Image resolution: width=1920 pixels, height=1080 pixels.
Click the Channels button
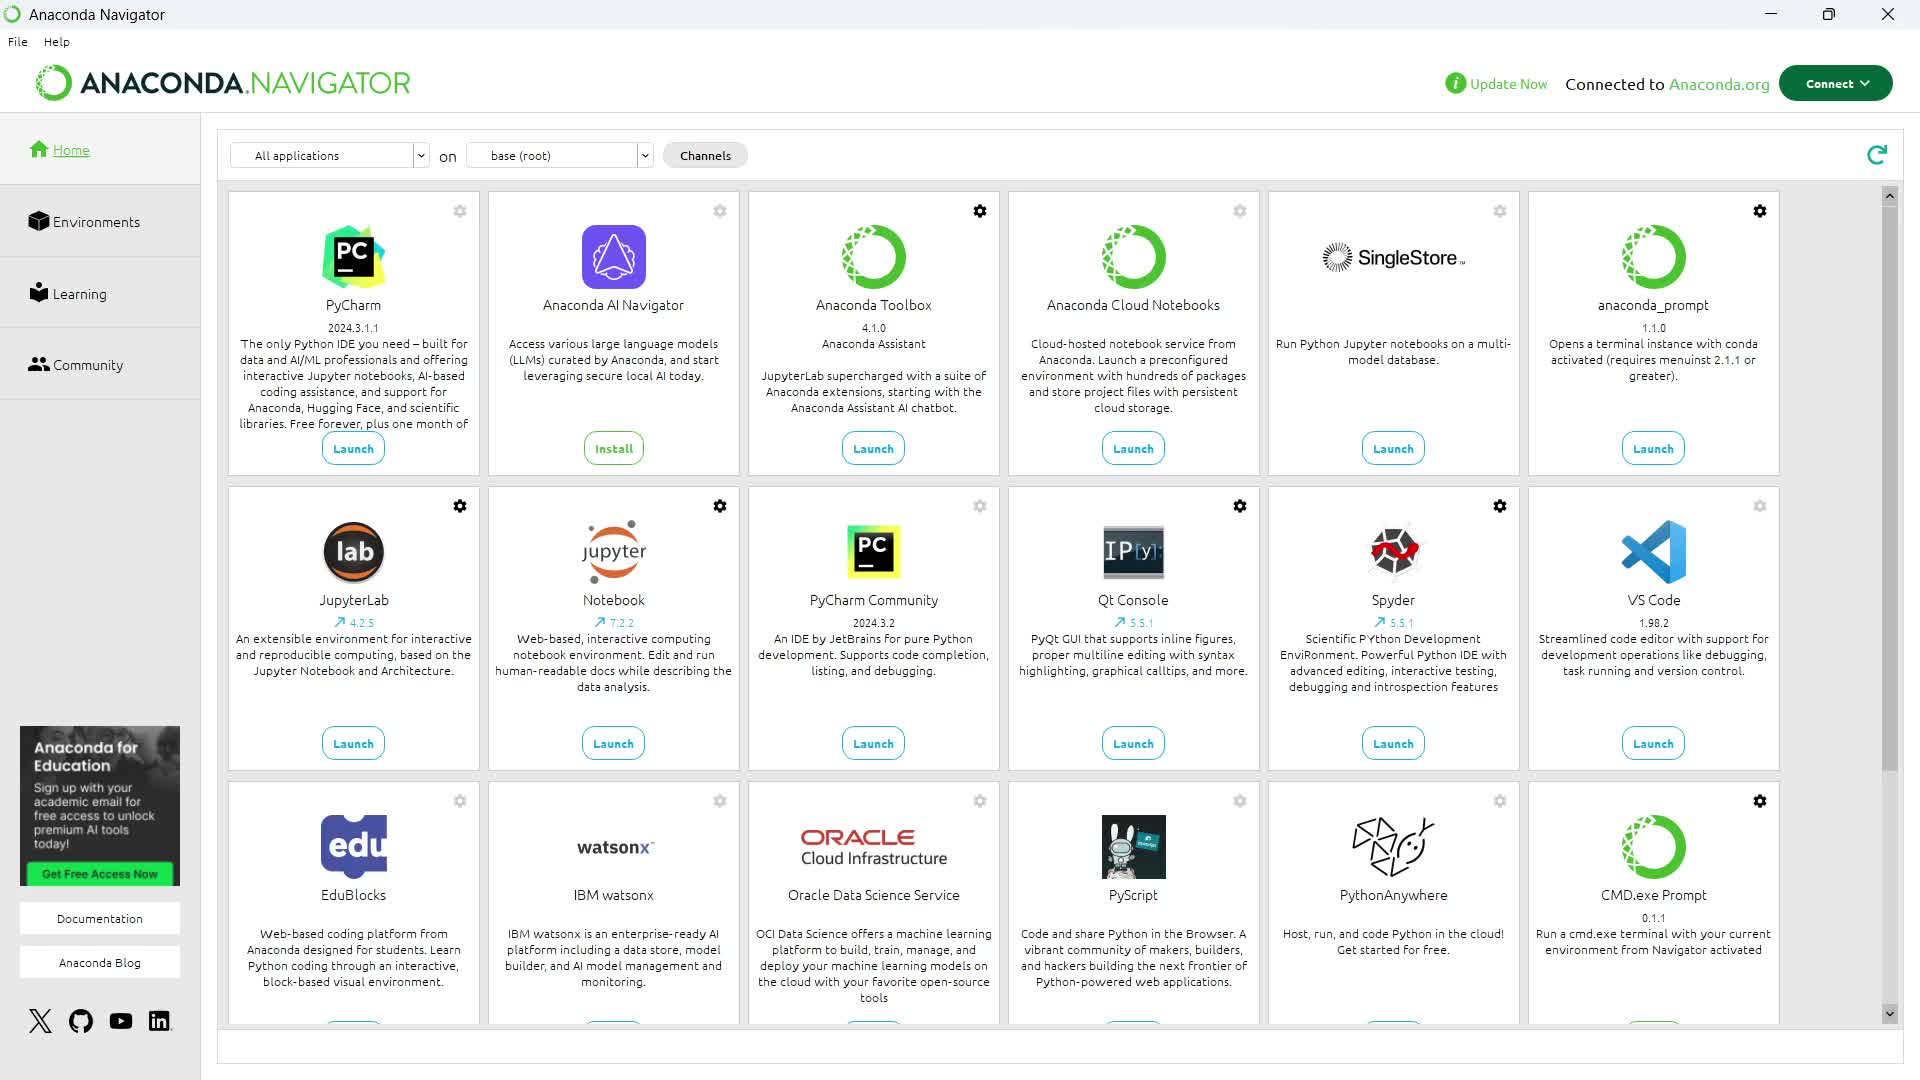(x=706, y=156)
